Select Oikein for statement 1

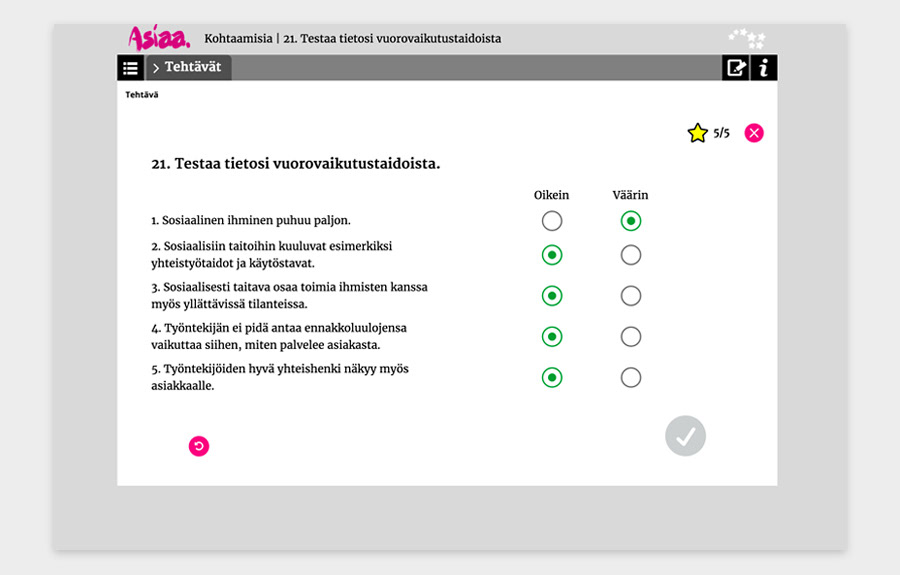point(551,221)
